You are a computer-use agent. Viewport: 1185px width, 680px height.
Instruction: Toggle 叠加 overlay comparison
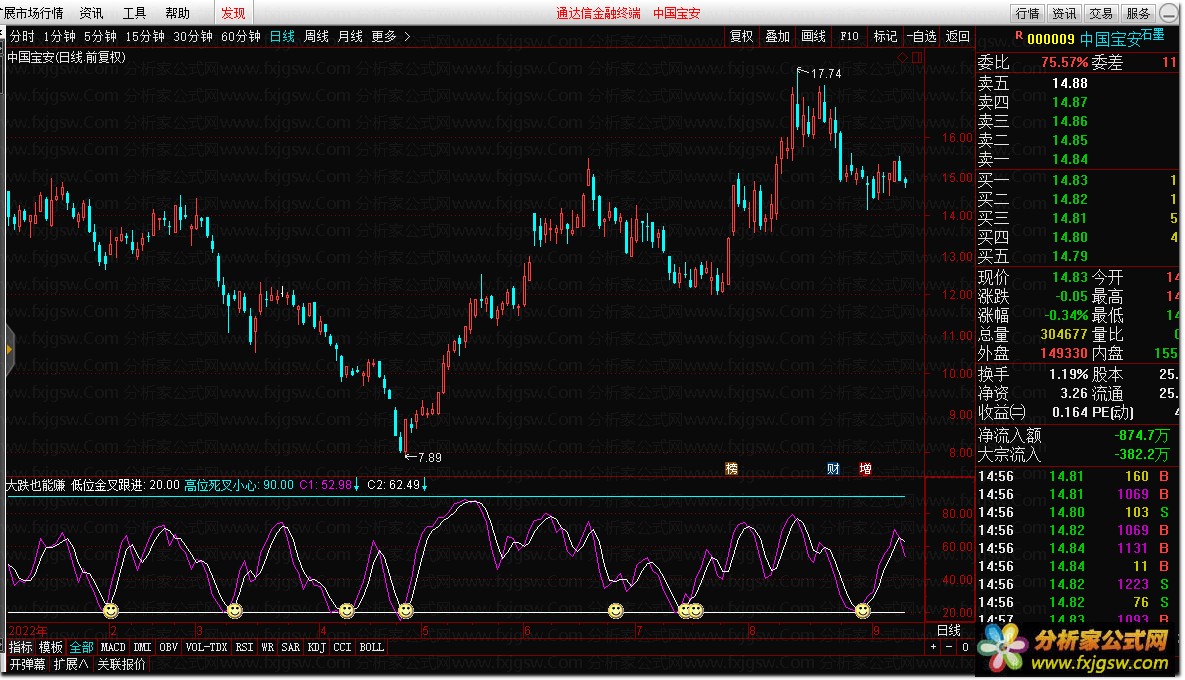777,36
